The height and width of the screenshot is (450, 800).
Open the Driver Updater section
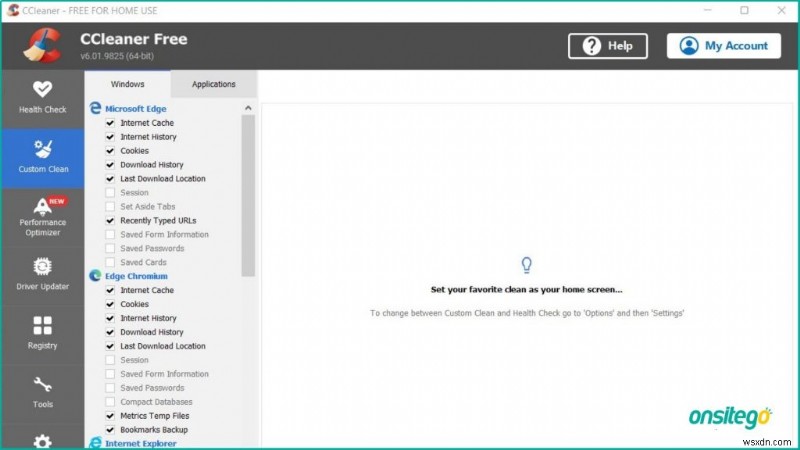(42, 274)
